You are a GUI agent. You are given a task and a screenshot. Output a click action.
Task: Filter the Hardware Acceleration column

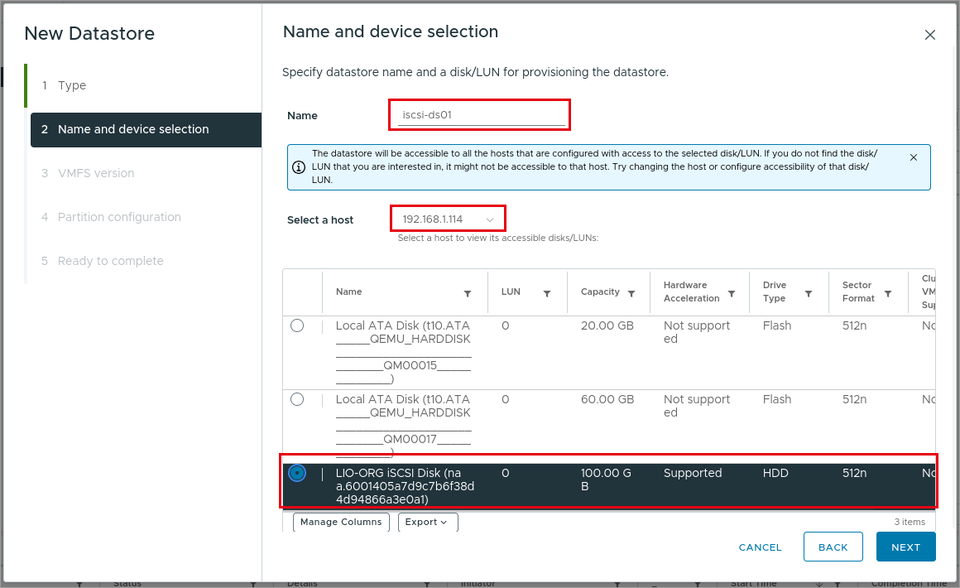pos(731,294)
